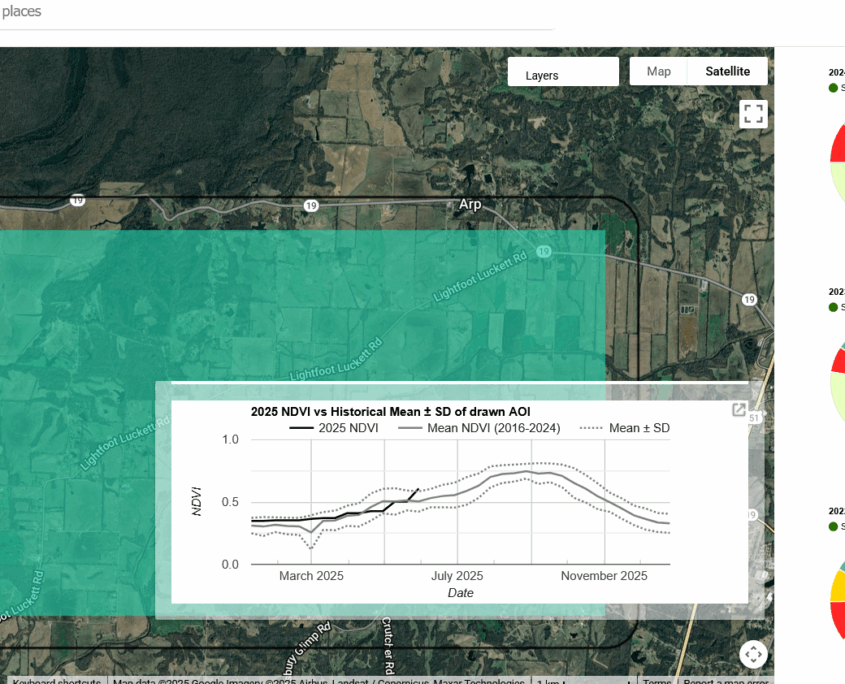Toggle fullscreen map view
845x684 pixels.
click(752, 114)
